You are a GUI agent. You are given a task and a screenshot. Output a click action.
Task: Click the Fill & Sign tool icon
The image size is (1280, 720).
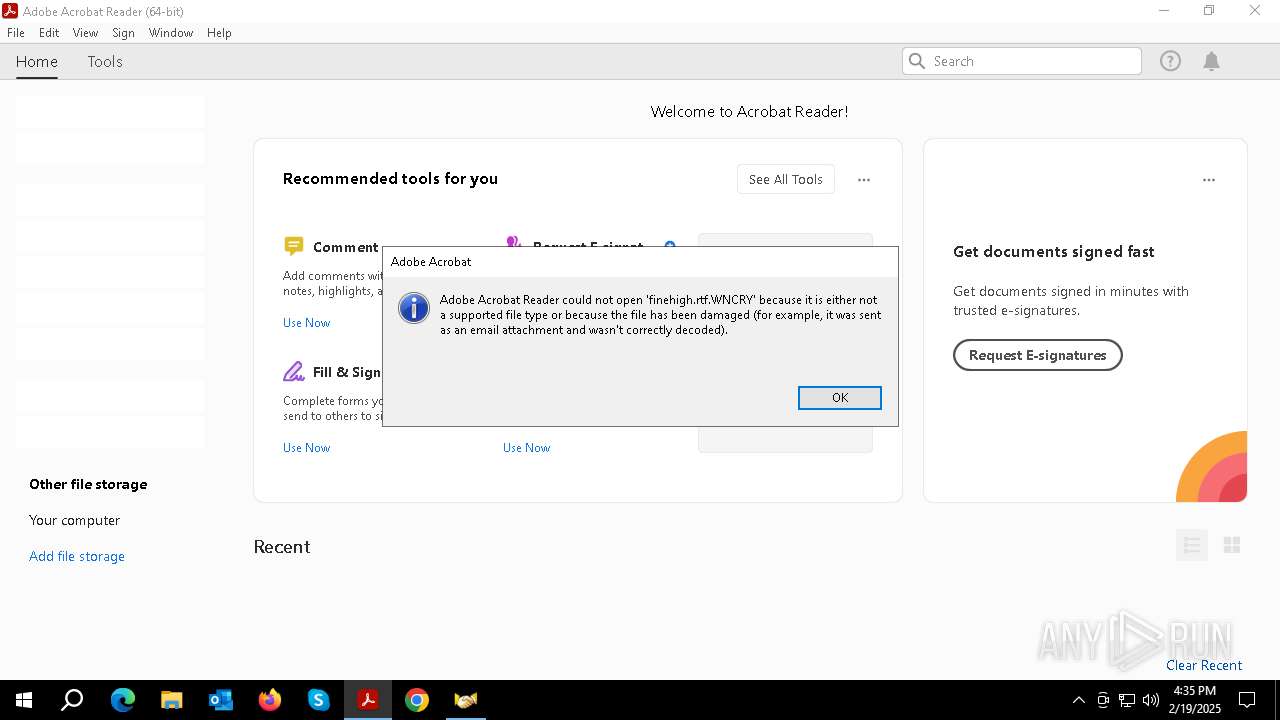coord(293,372)
